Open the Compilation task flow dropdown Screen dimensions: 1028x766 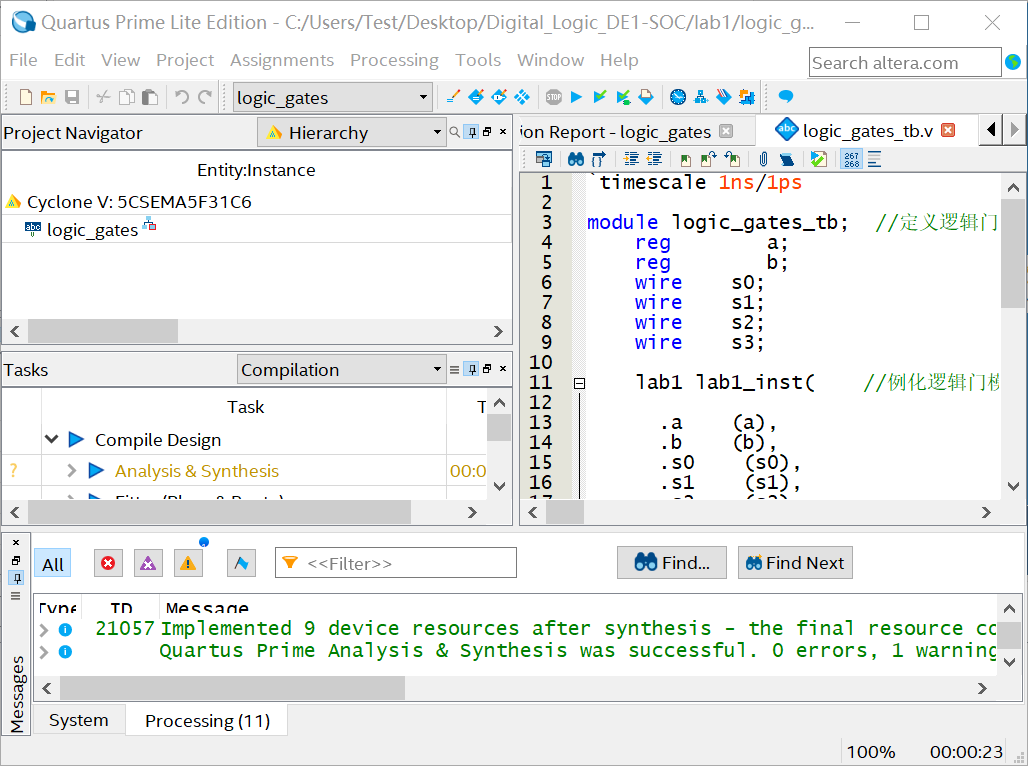[342, 370]
